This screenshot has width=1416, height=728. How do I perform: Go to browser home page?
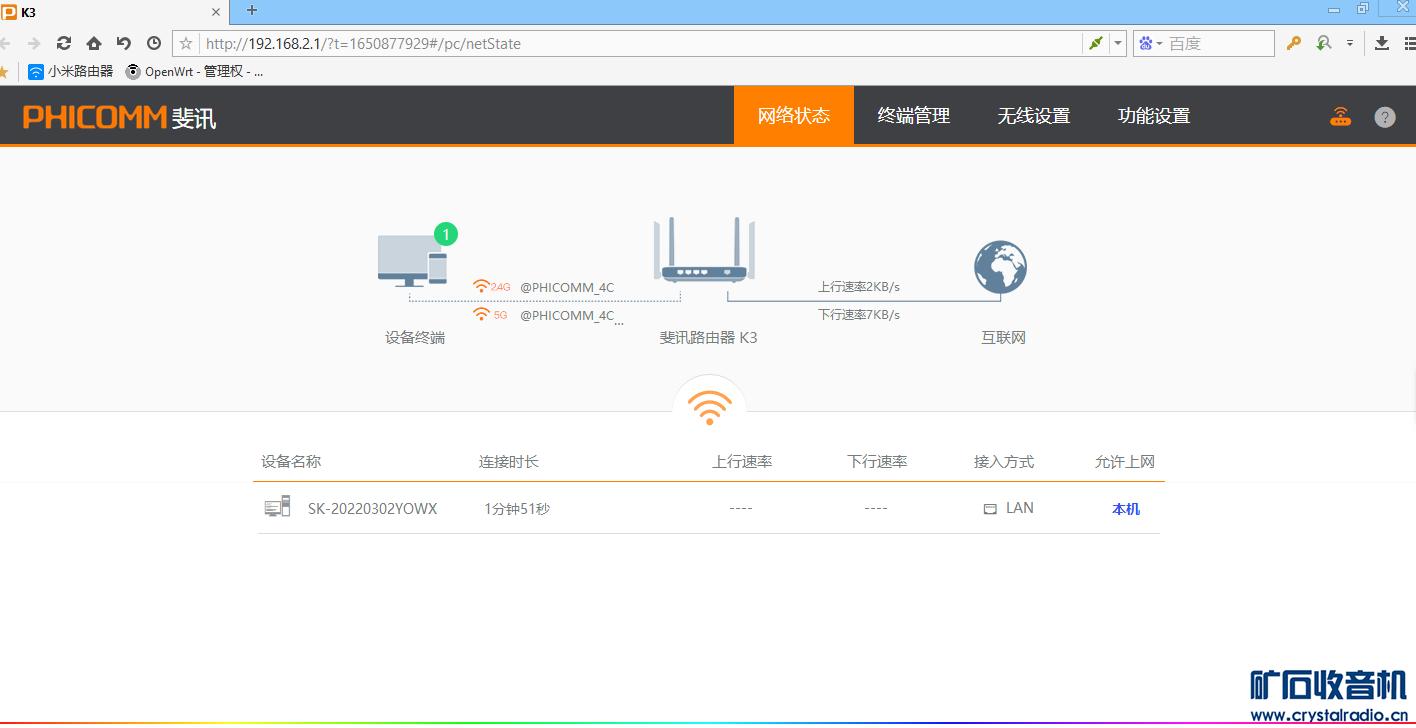tap(94, 43)
